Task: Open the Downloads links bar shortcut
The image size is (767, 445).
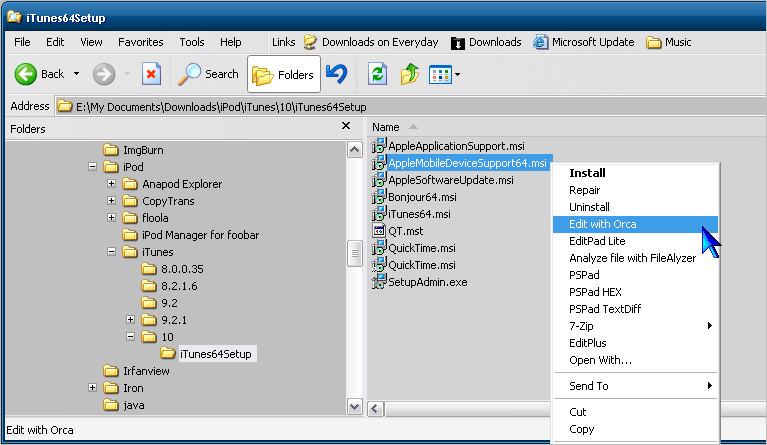Action: click(486, 43)
